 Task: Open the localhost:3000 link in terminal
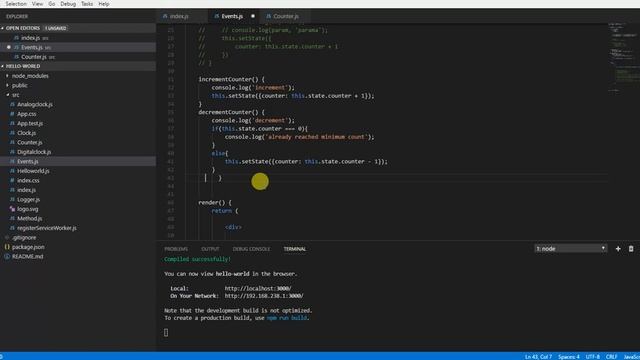[x=258, y=288]
